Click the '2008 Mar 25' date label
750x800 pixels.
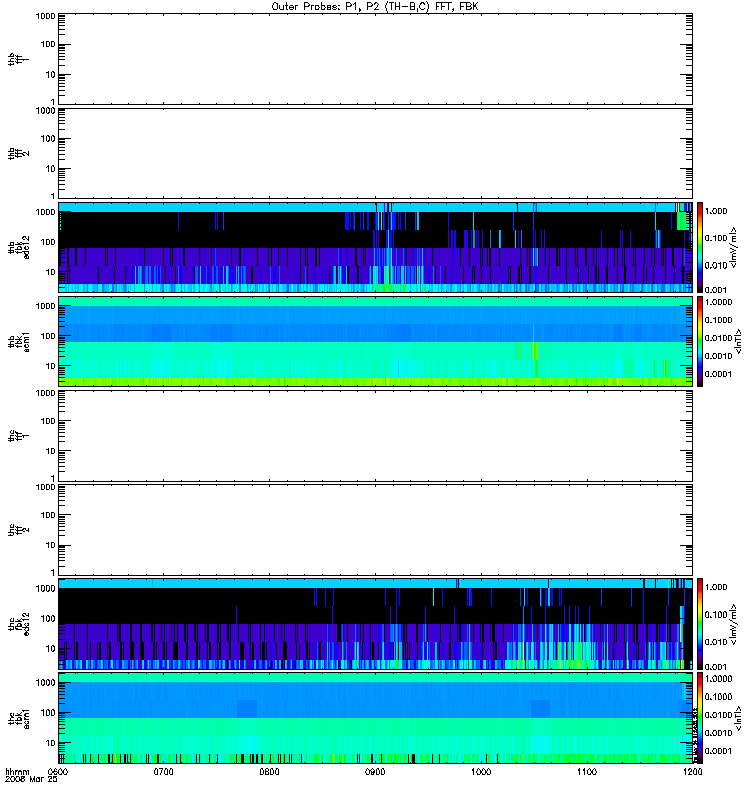coord(31,779)
